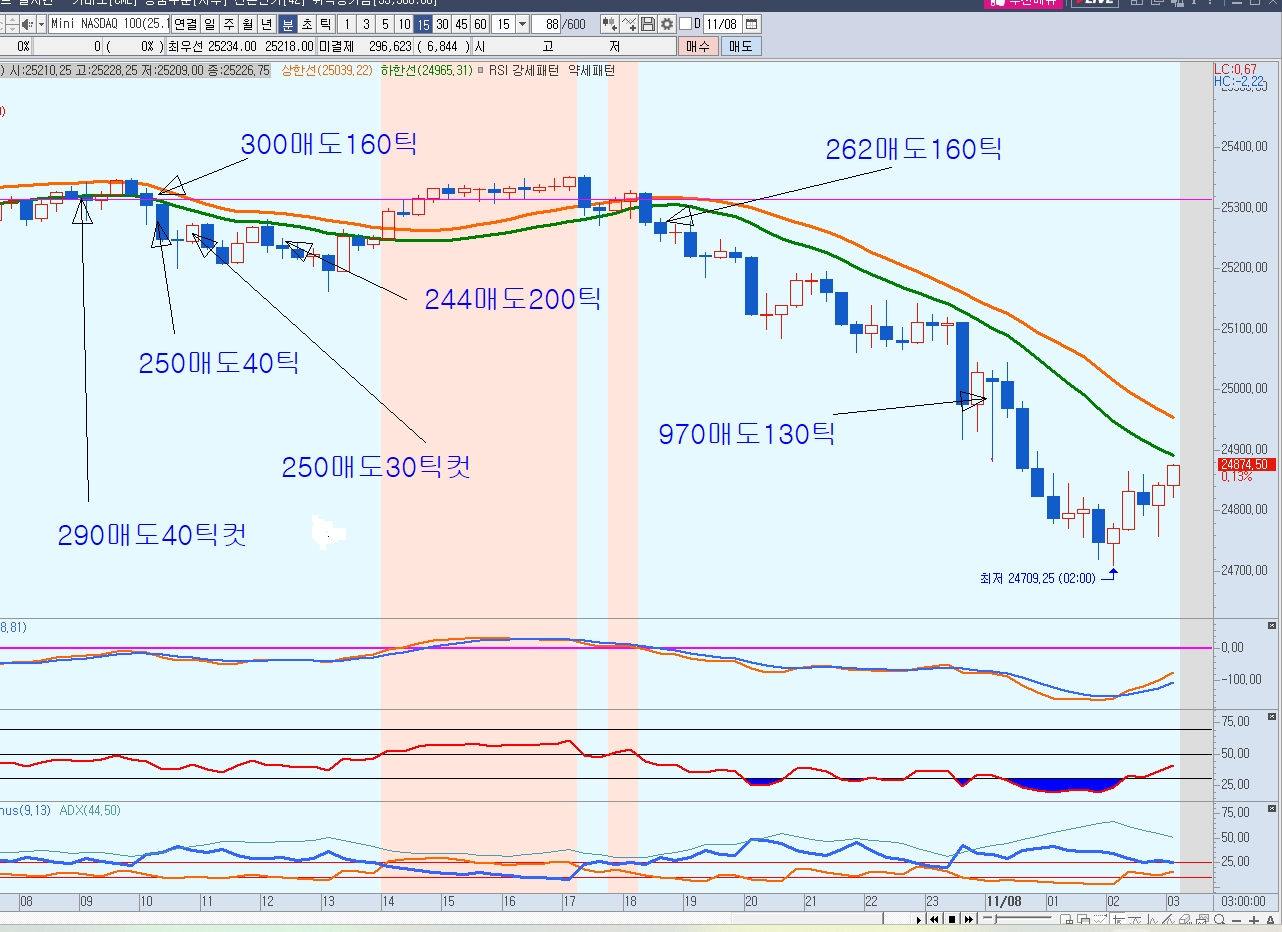The width and height of the screenshot is (1282, 932).
Task: Click the fast-forward chart replay button
Action: [x=967, y=919]
